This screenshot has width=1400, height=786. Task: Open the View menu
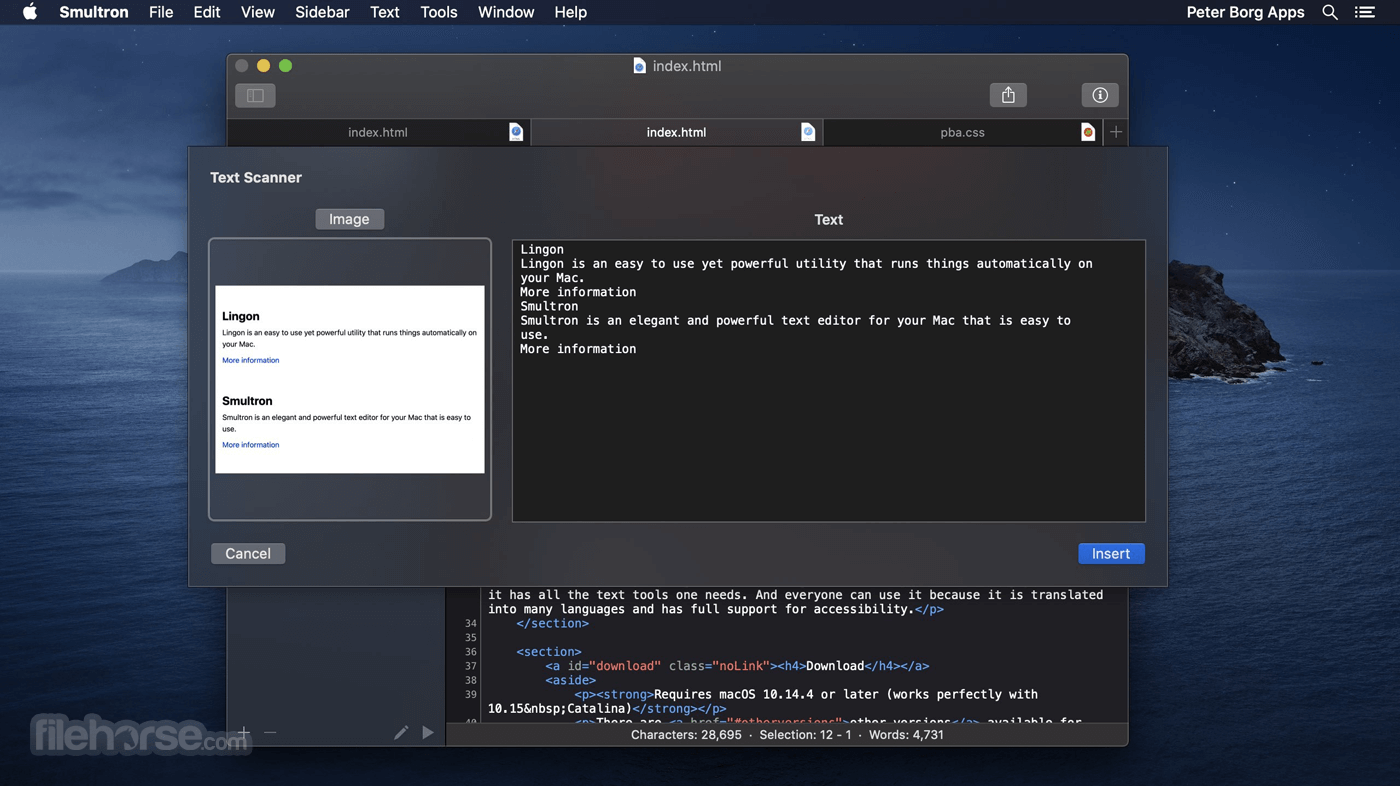(x=258, y=12)
